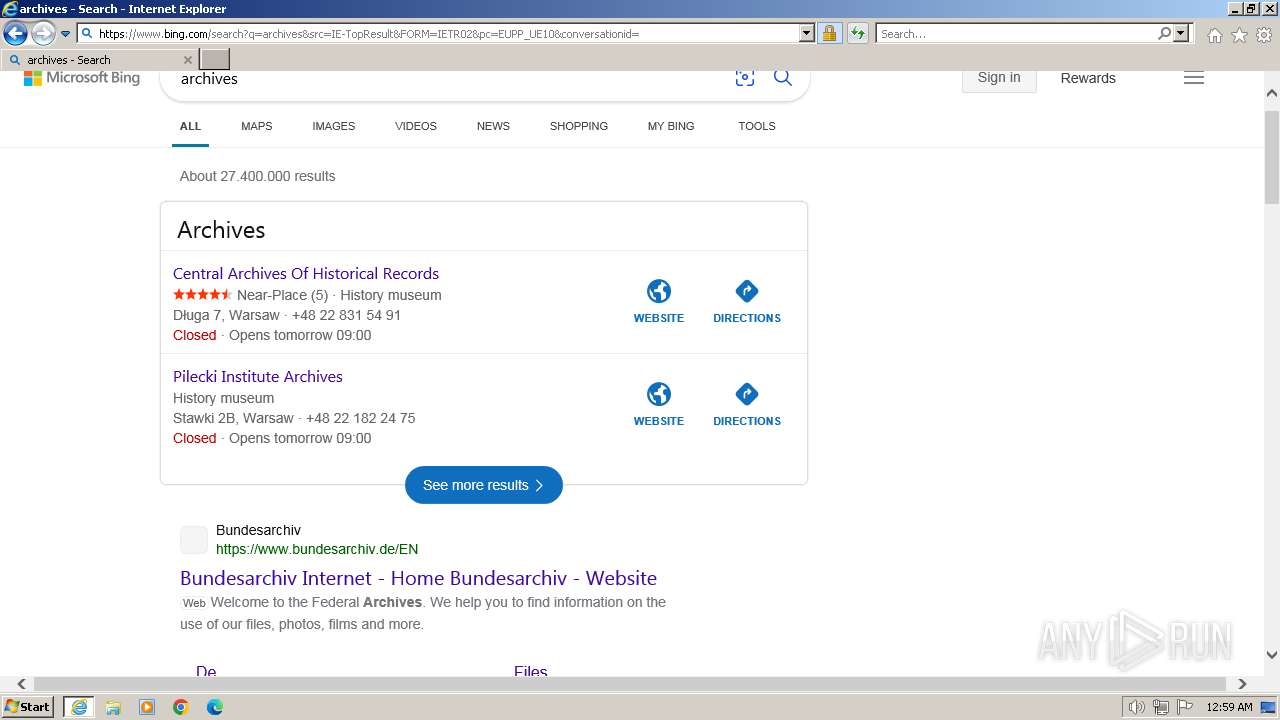Click vertical scrollbar down arrow

(1272, 655)
